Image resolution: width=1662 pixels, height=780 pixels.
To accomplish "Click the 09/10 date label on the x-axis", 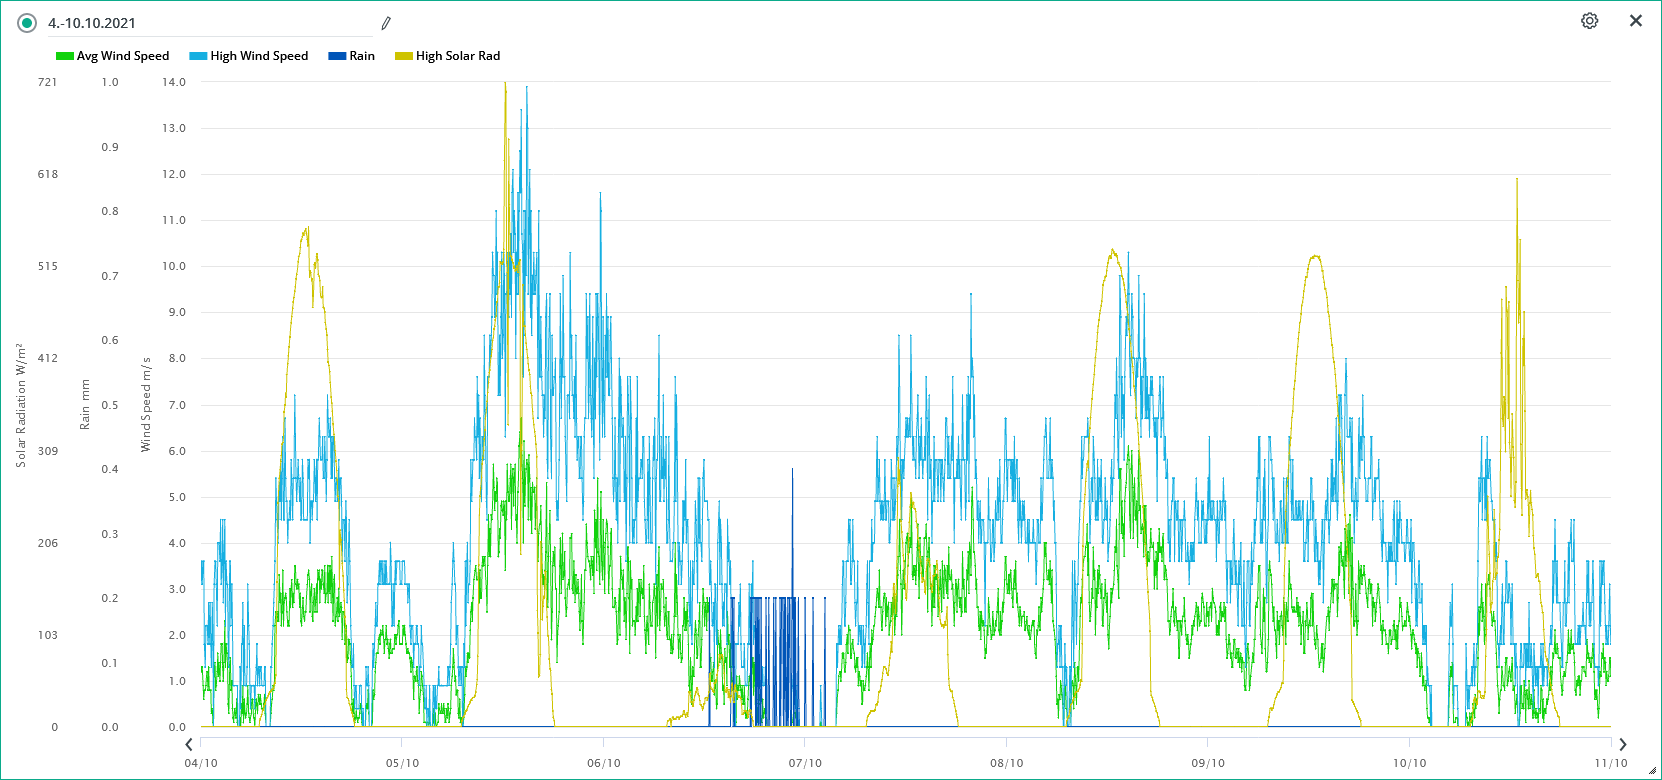I will point(1208,763).
